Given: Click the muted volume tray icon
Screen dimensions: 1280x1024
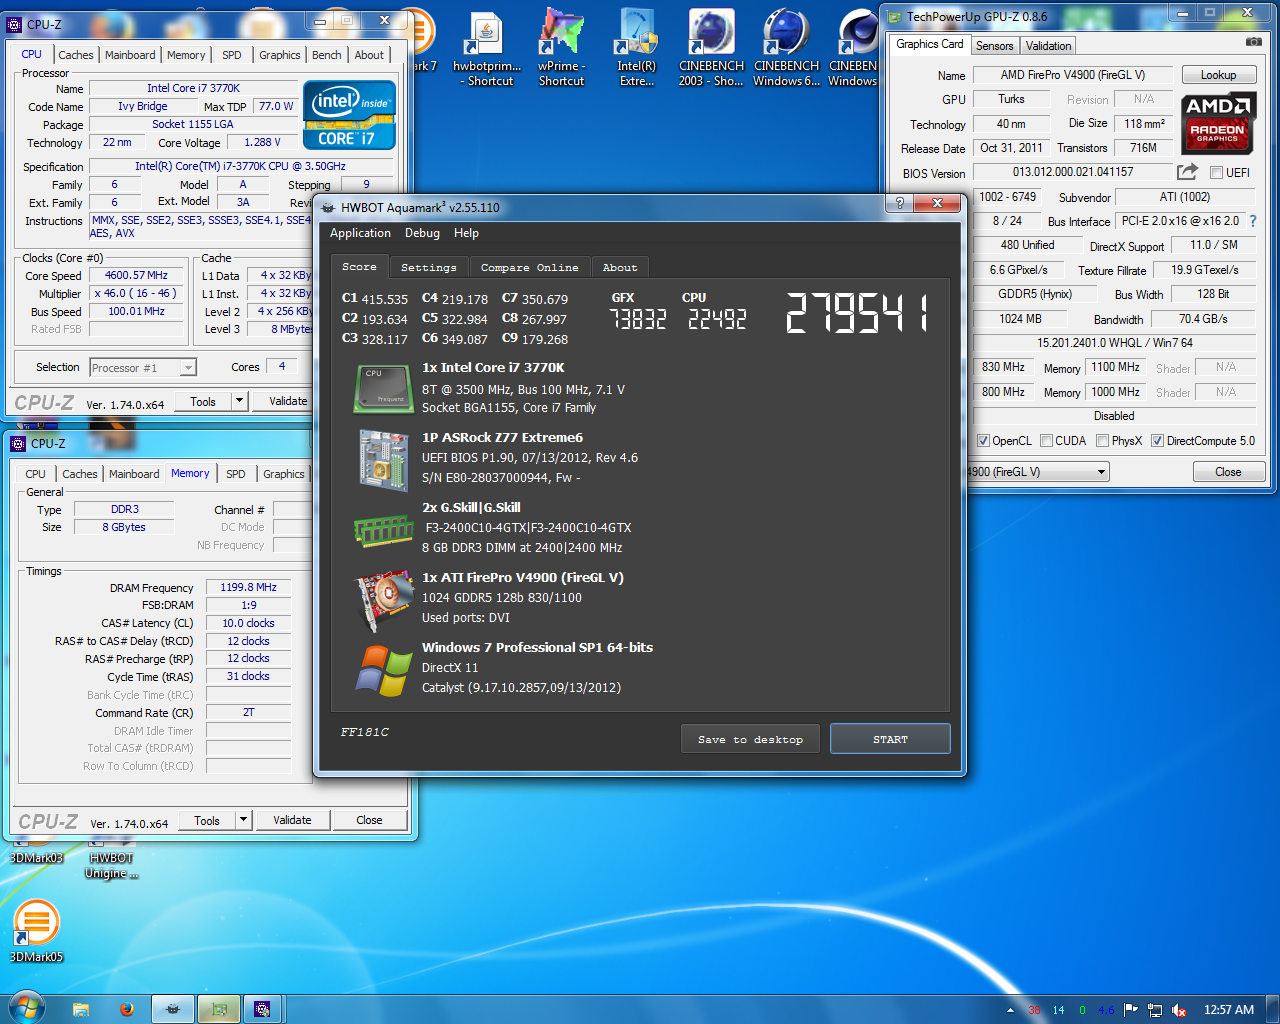Looking at the screenshot, I should click(1179, 1010).
